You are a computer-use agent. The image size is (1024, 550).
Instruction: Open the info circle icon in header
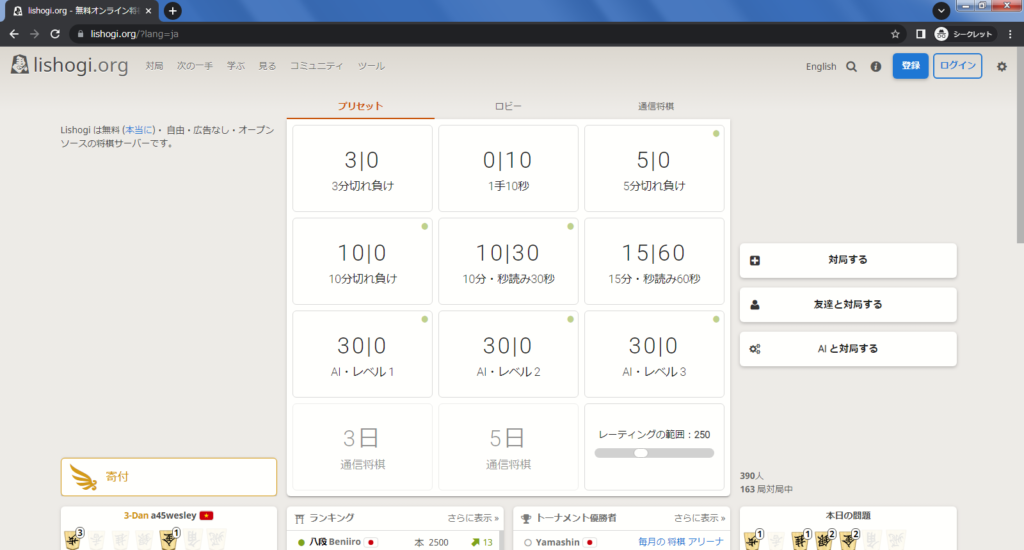click(876, 66)
